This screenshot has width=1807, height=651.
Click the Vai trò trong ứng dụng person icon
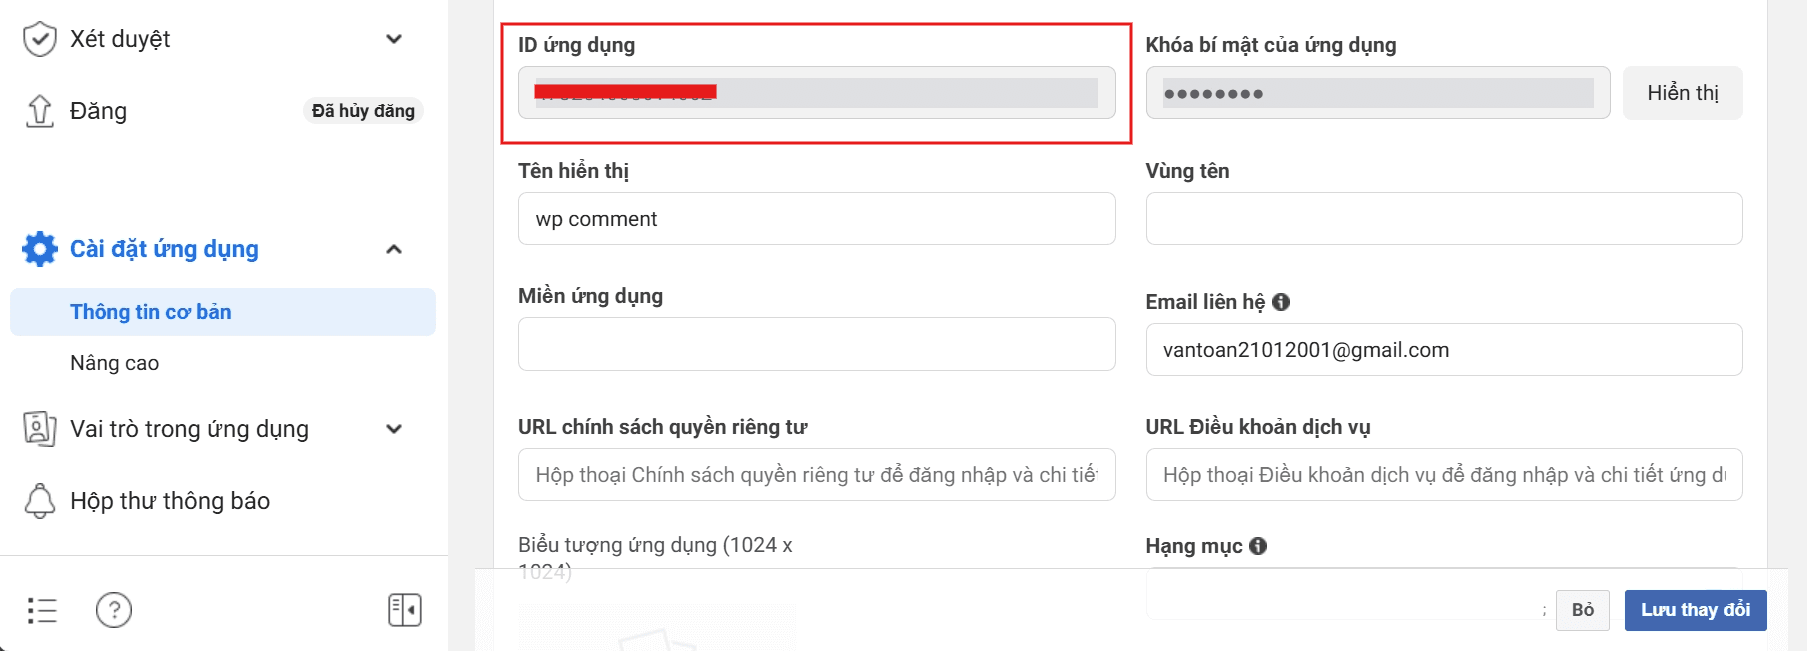point(40,428)
